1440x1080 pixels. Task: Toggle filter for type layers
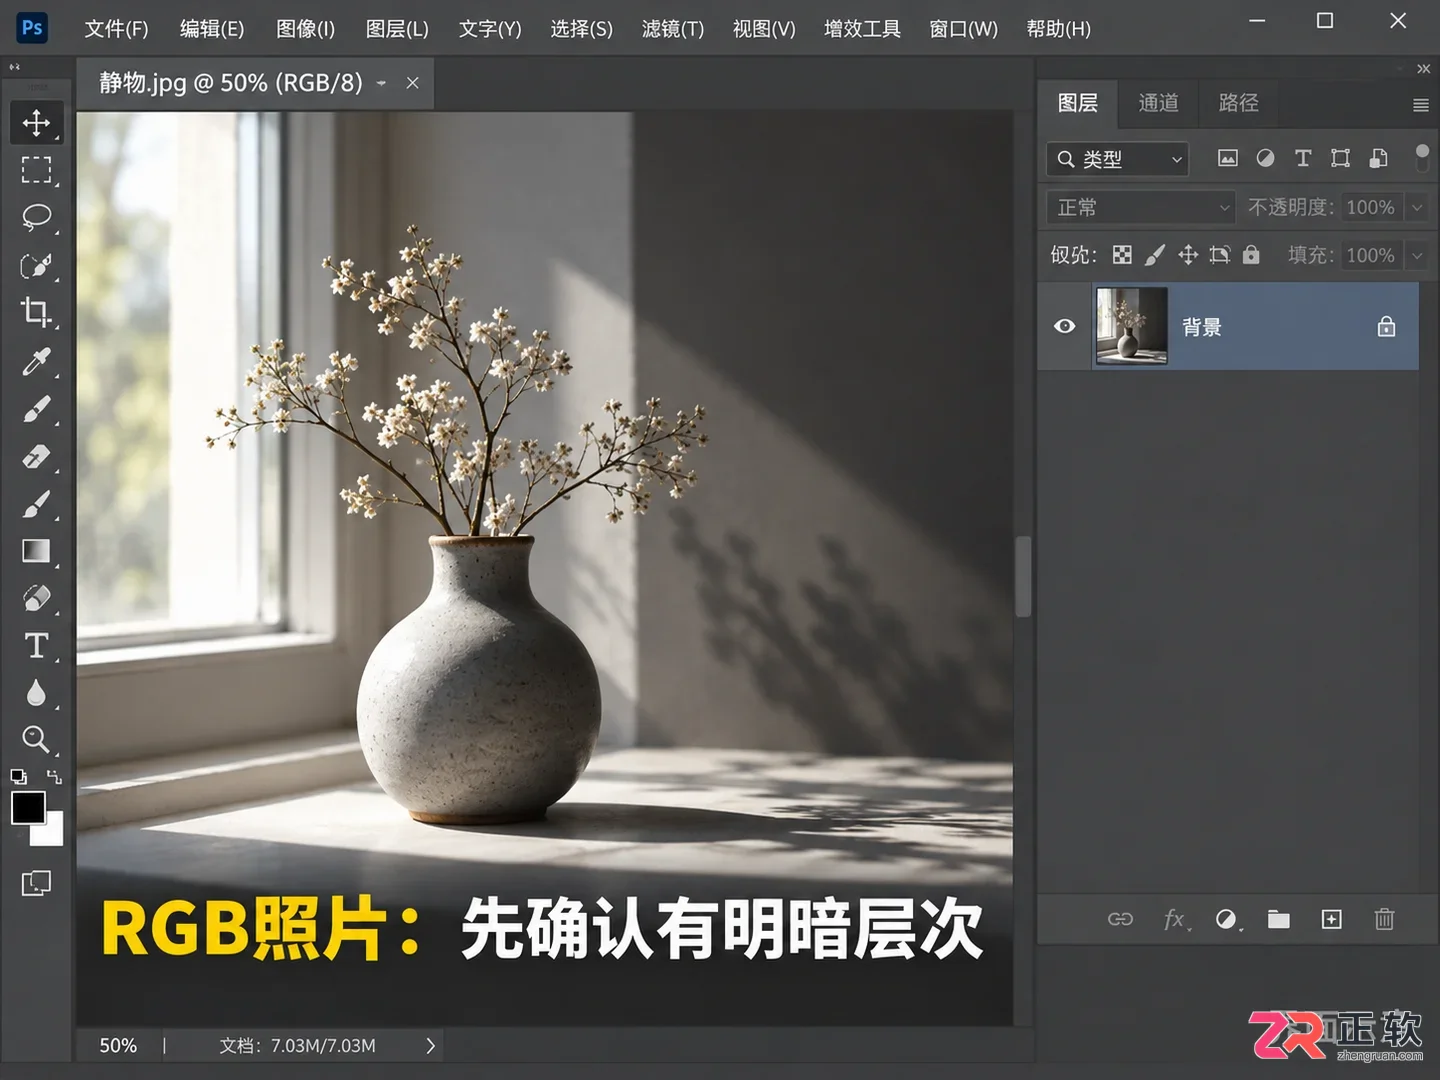(1303, 158)
